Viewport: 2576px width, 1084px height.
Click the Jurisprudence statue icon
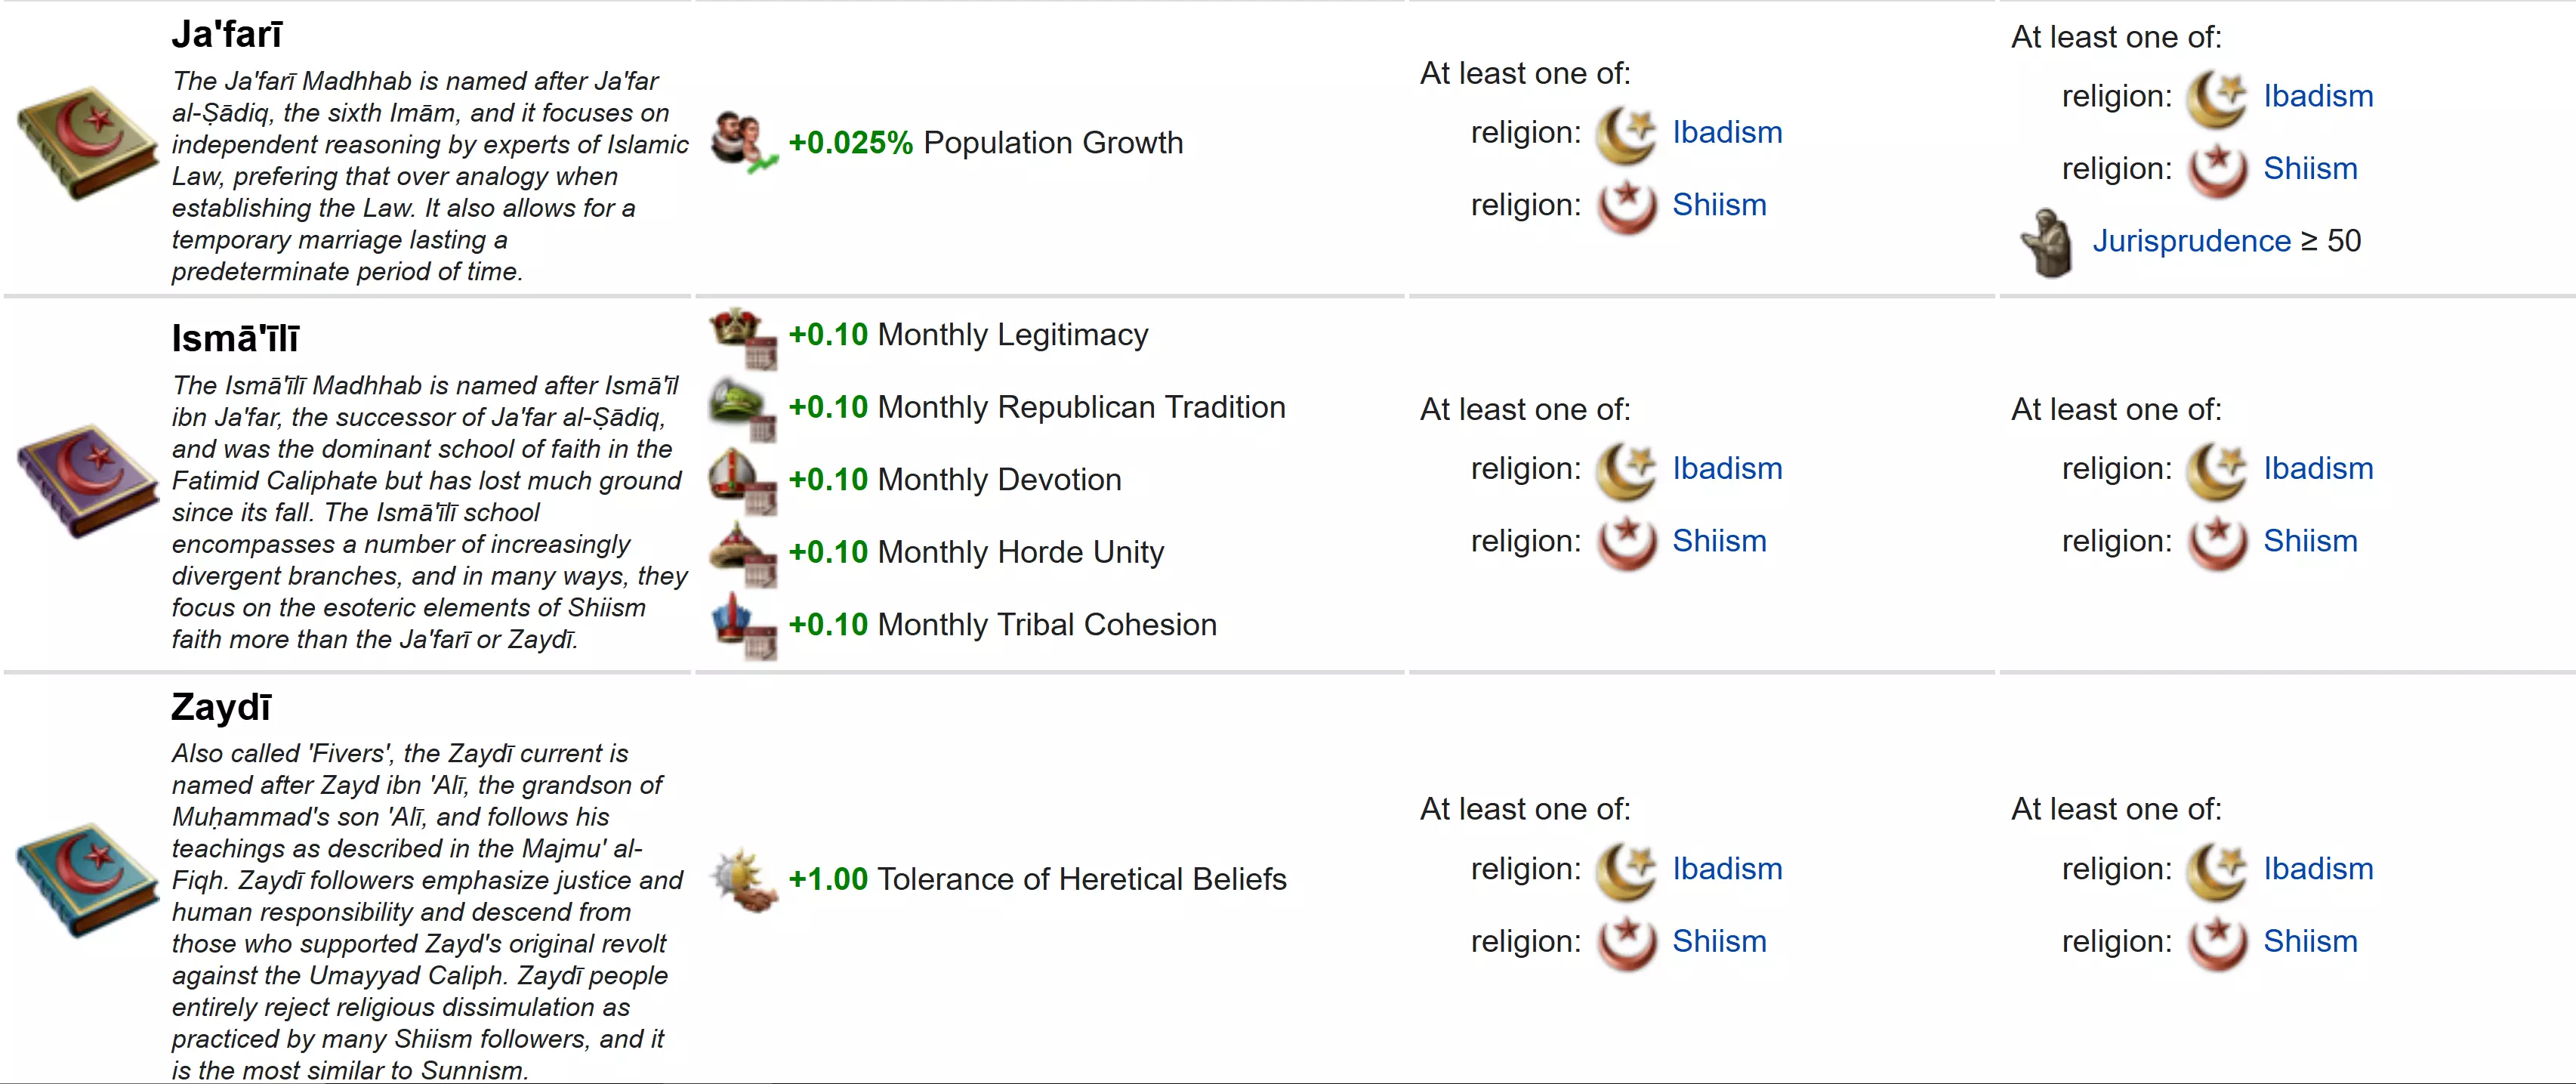tap(2045, 241)
